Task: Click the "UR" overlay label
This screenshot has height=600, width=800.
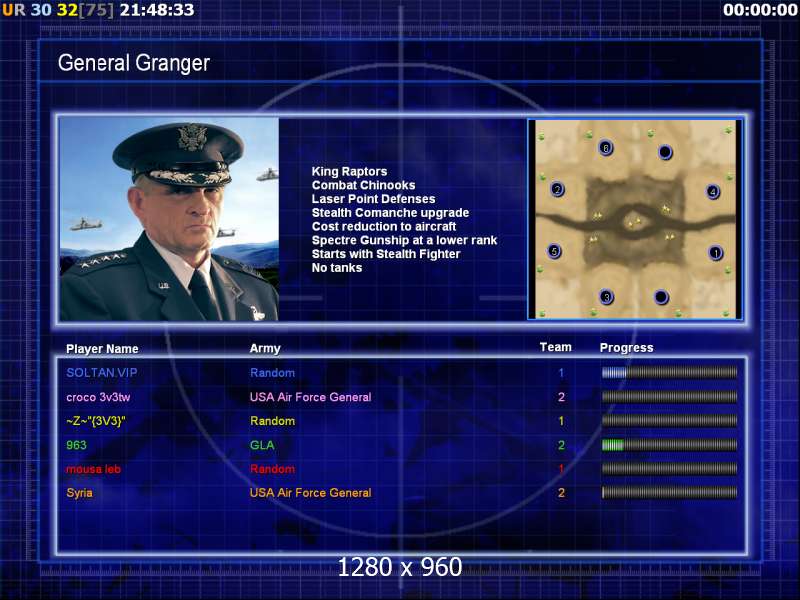Action: (13, 10)
